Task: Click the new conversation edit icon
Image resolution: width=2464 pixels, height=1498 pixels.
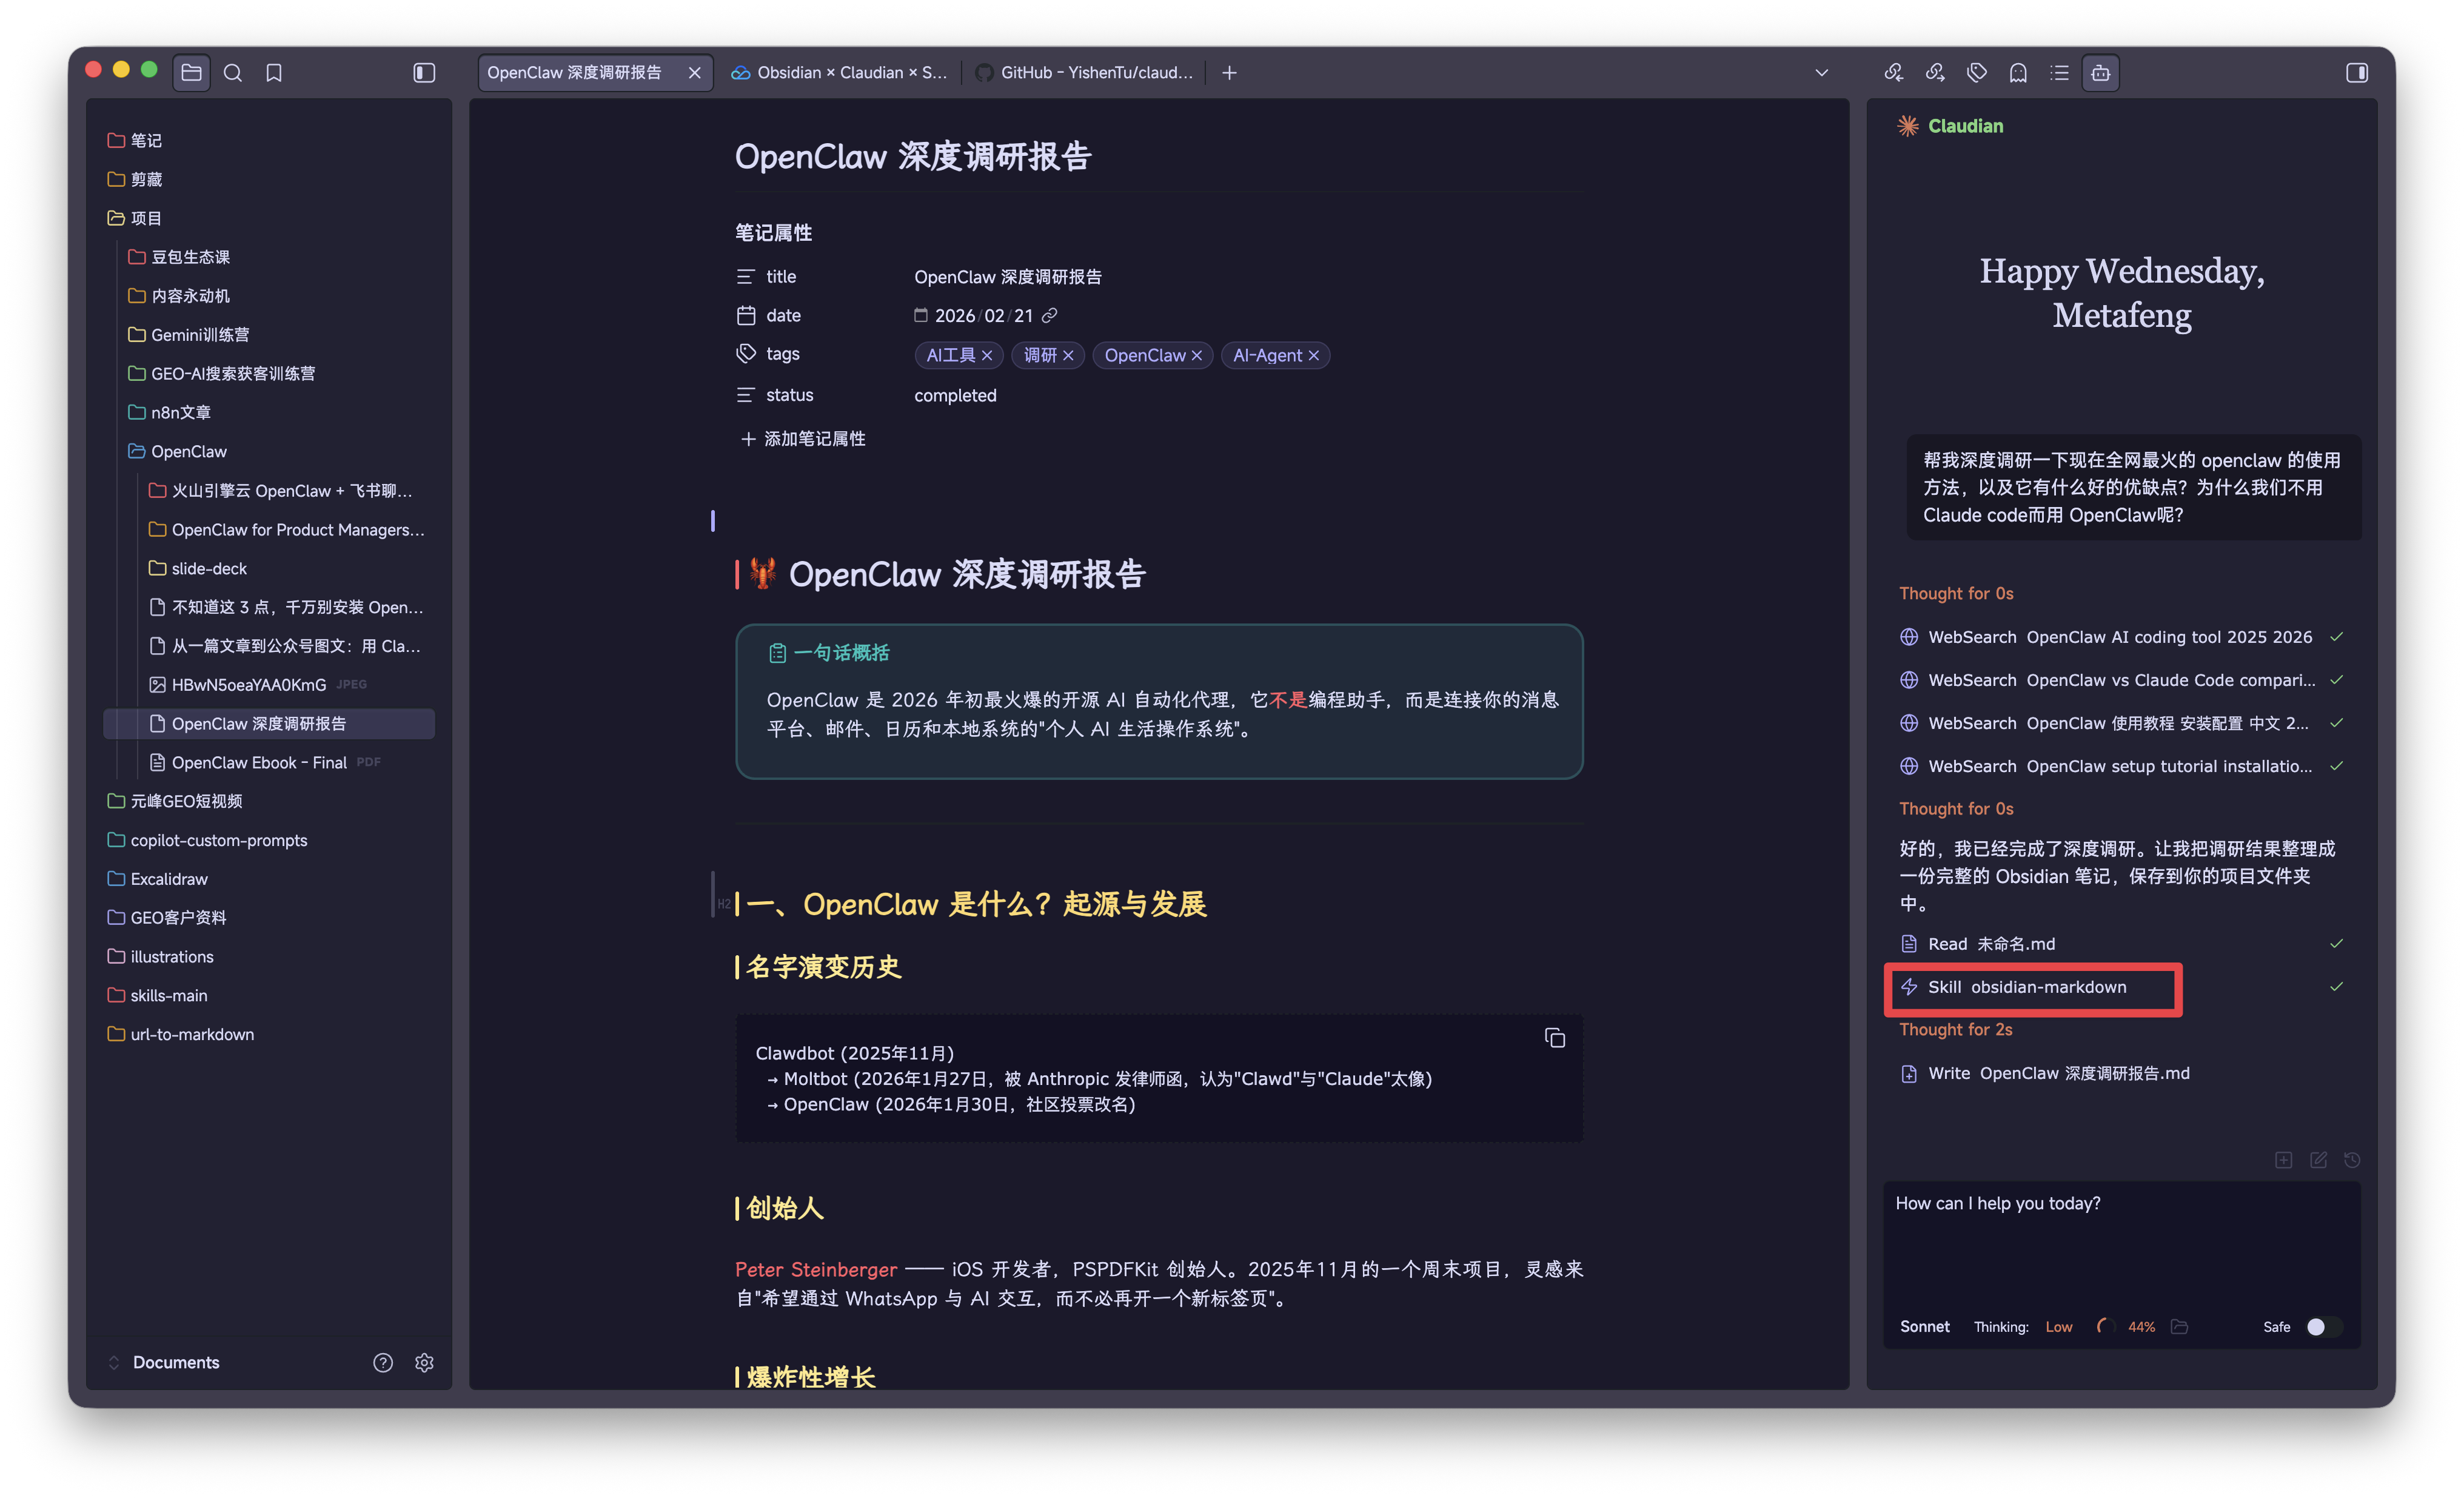Action: (2318, 1160)
